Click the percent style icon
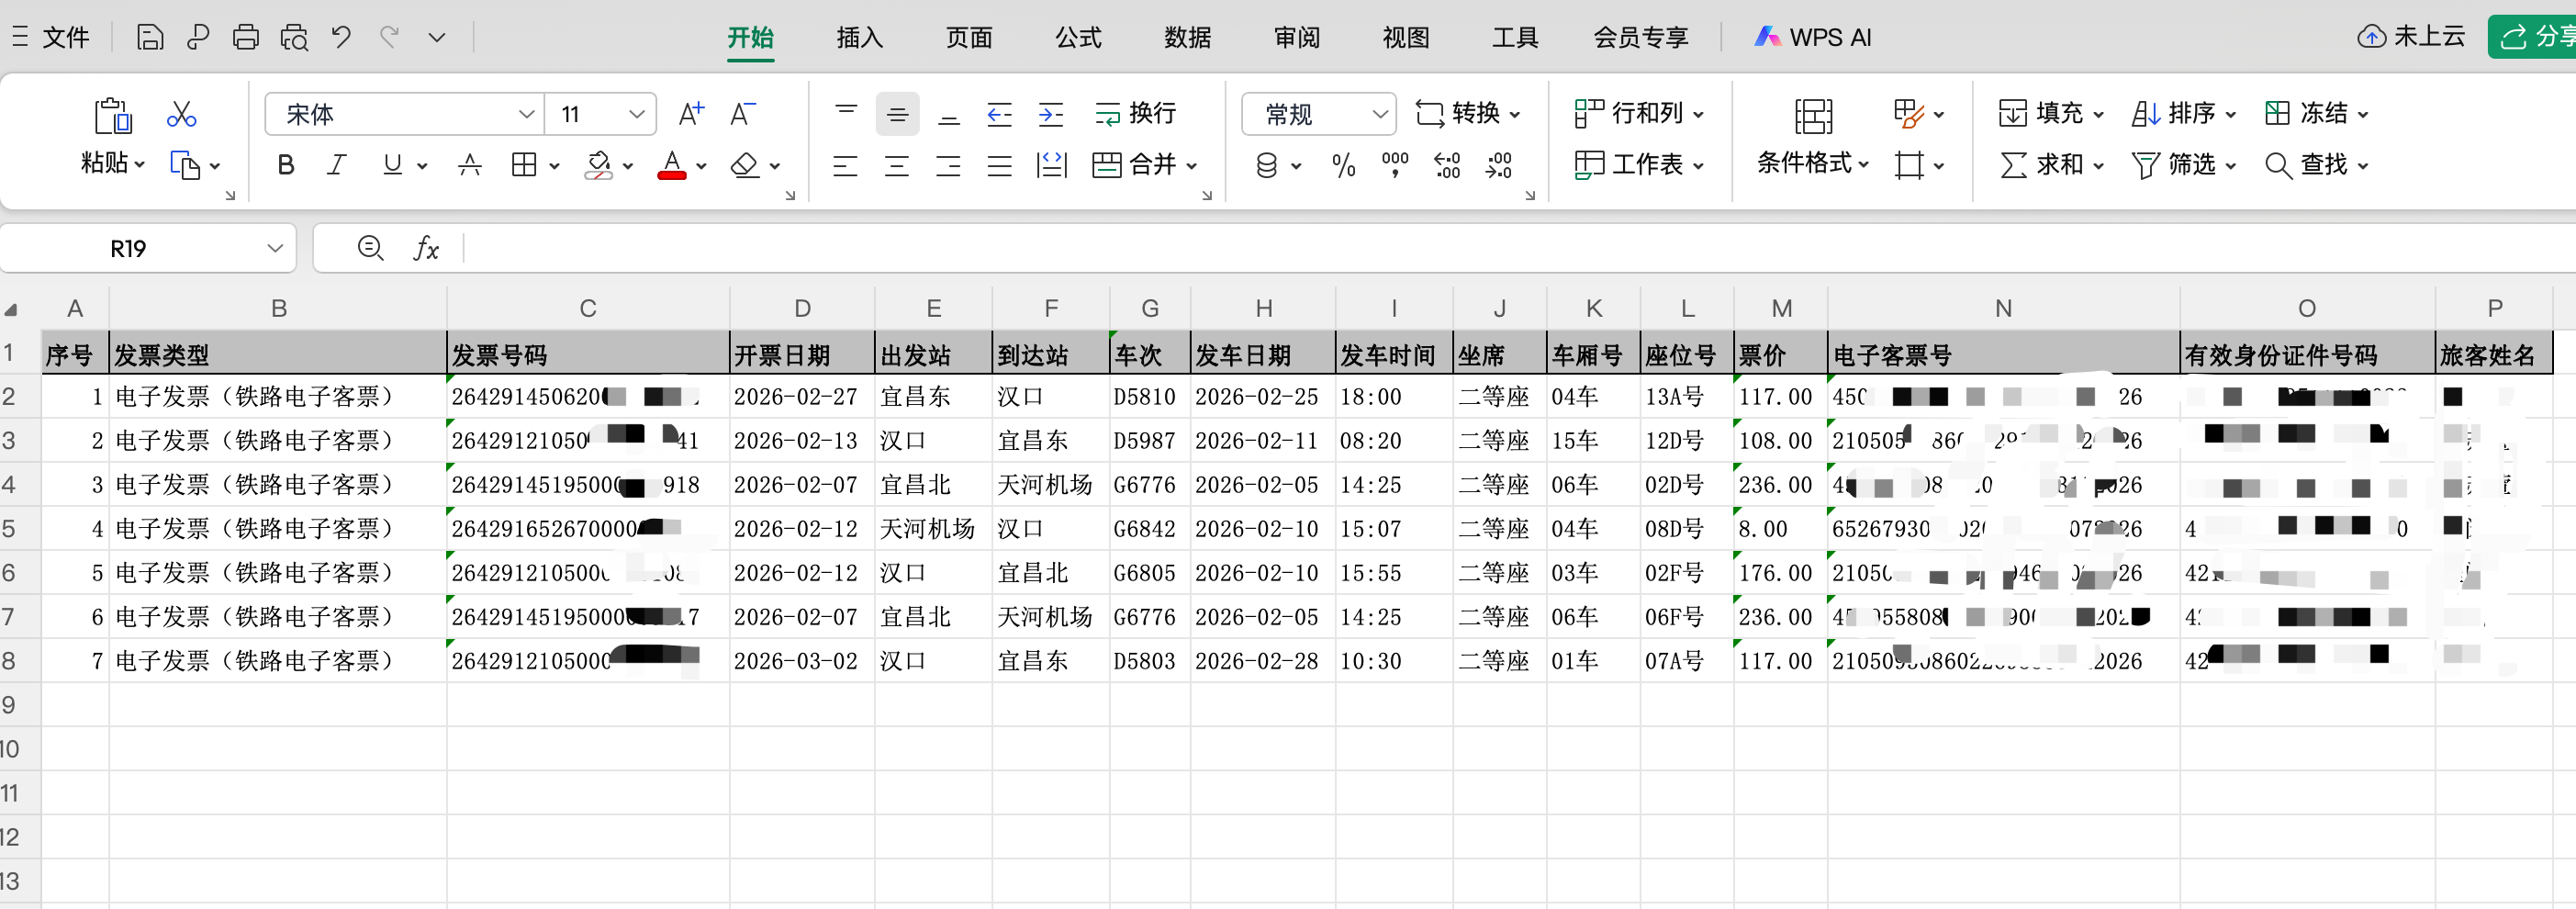The height and width of the screenshot is (909, 2576). 1343,165
